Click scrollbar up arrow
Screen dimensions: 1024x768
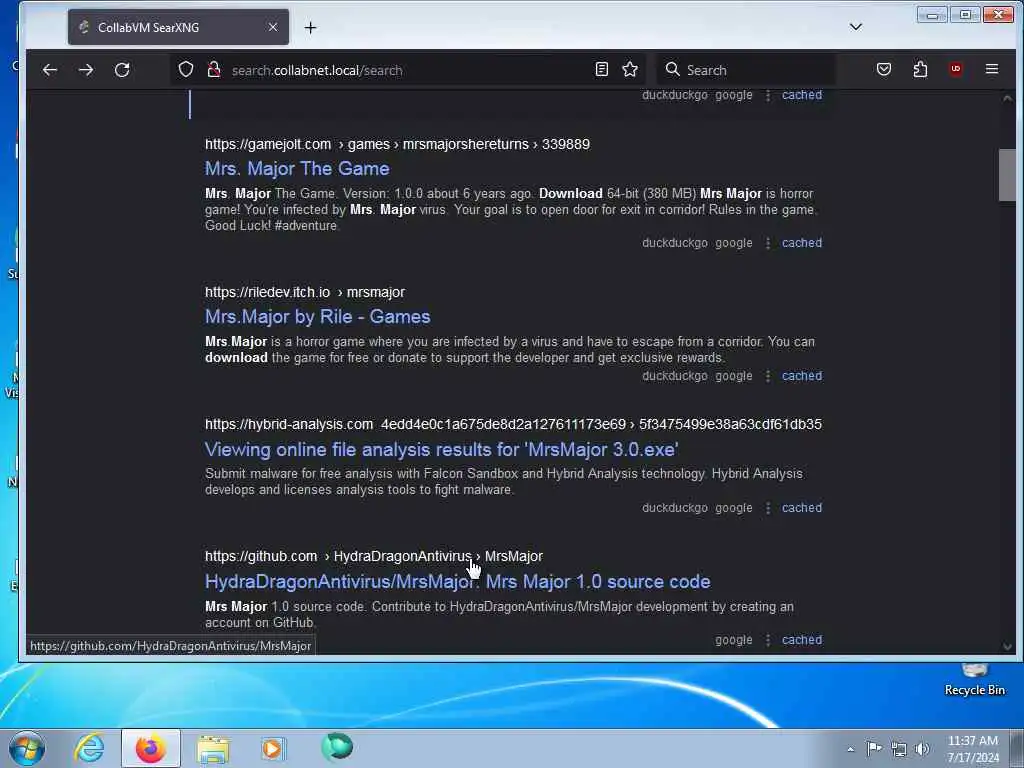[x=1006, y=98]
